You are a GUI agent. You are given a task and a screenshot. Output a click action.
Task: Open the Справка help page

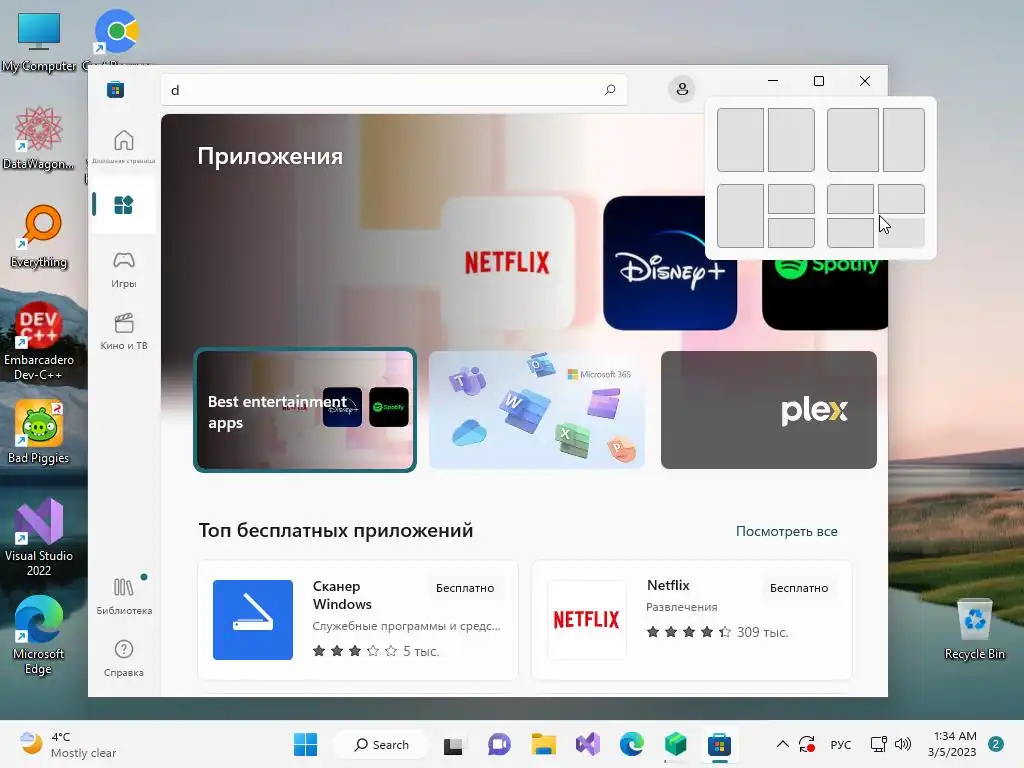(123, 658)
